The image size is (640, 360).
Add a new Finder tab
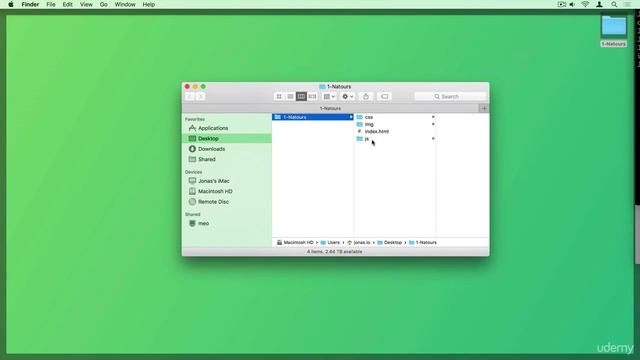pyautogui.click(x=484, y=108)
